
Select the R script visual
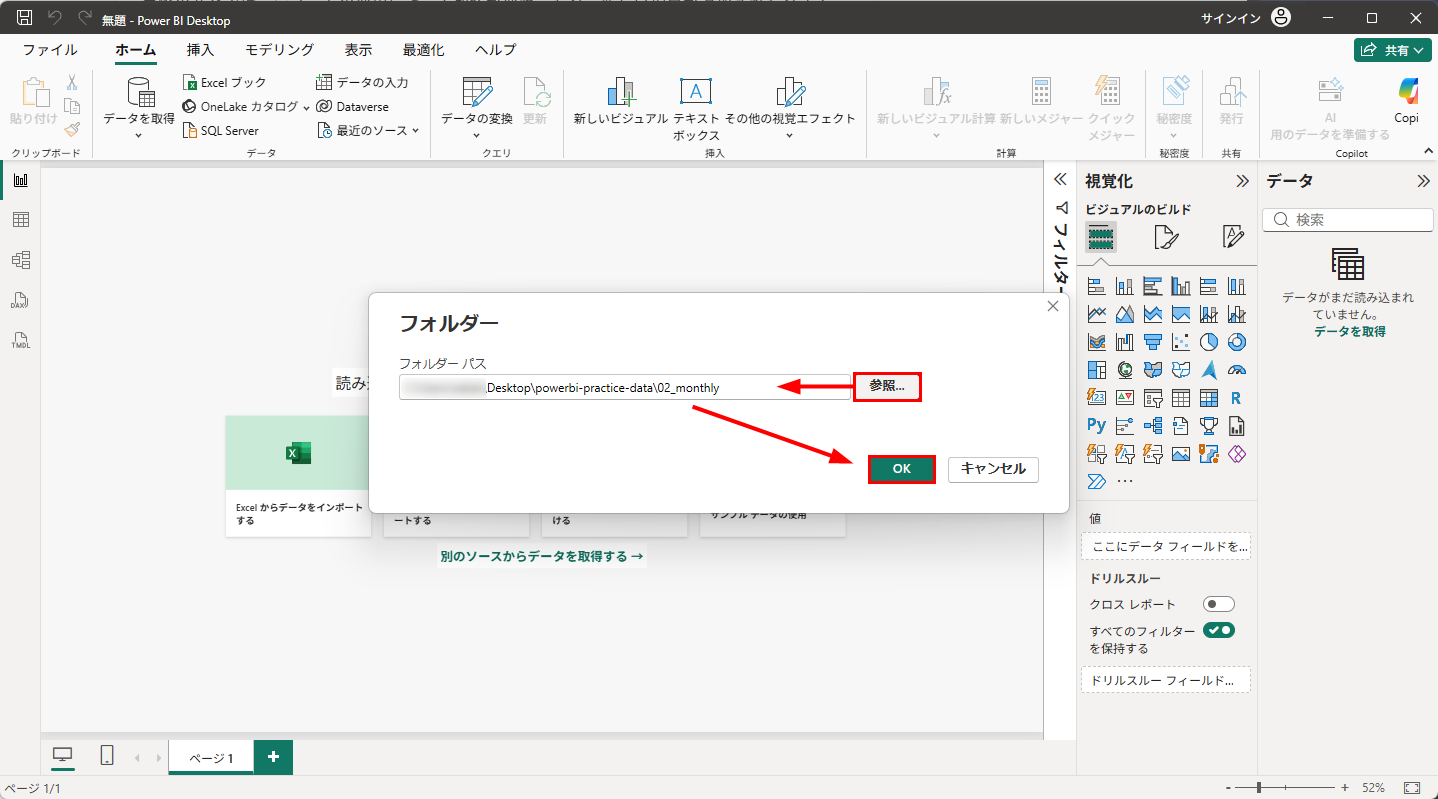1236,398
